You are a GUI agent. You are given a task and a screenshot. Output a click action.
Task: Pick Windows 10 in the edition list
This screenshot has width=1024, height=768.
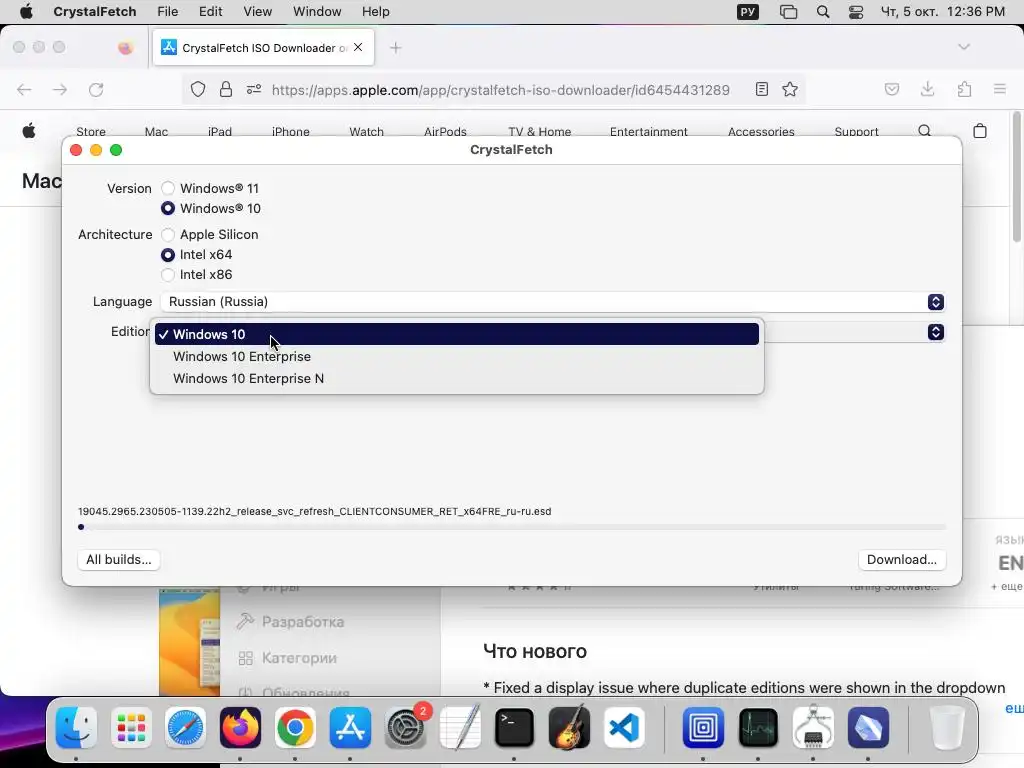(456, 334)
